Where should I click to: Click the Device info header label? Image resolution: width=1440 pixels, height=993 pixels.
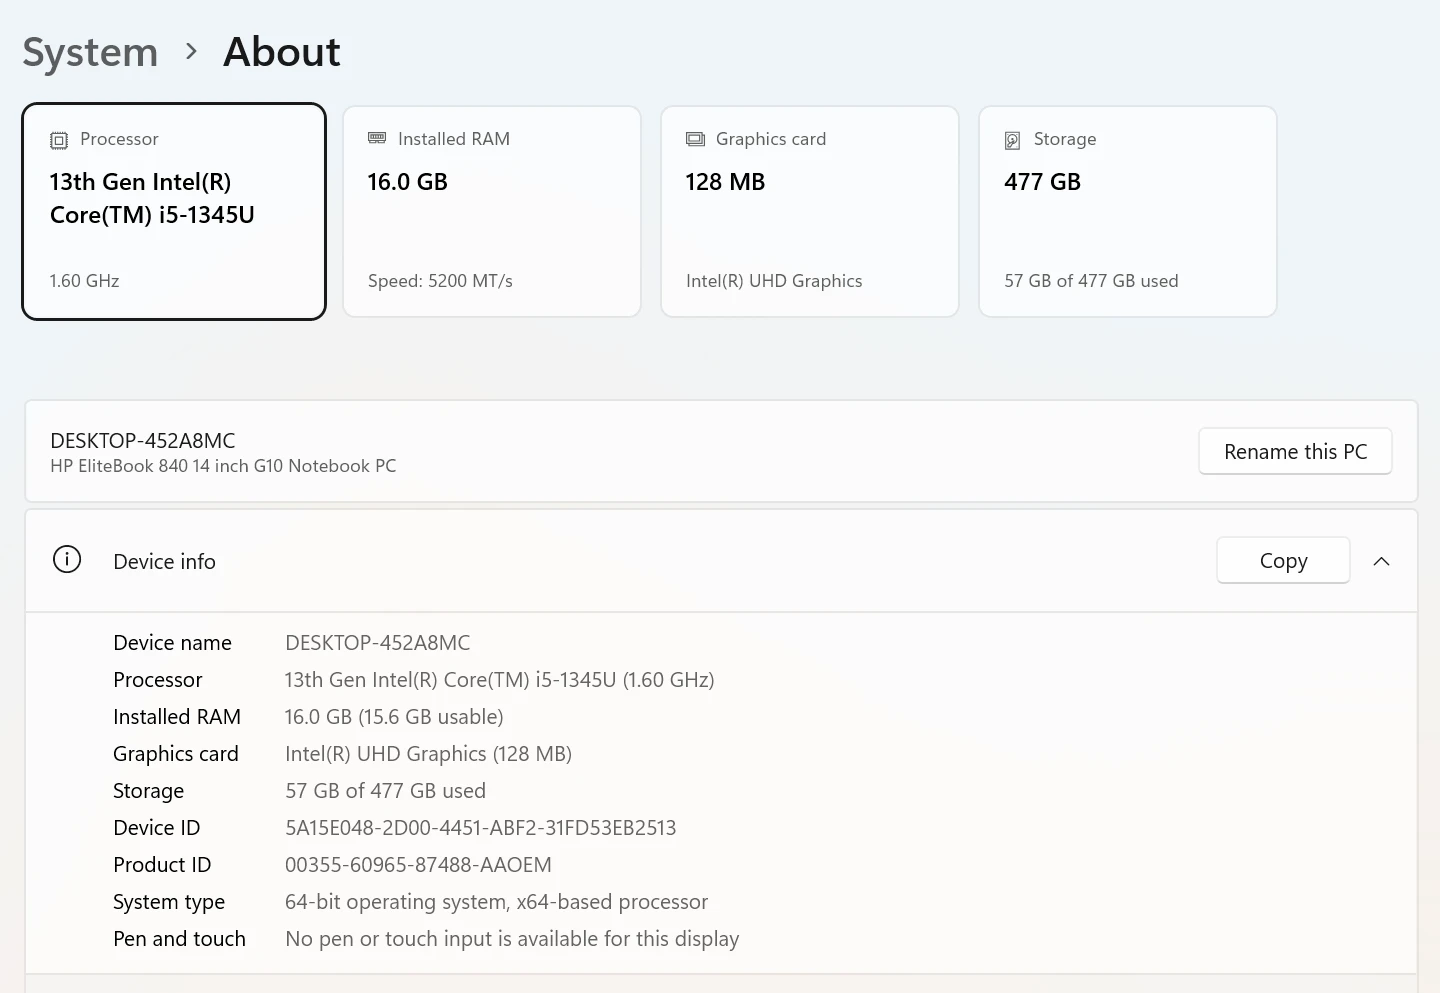(x=165, y=562)
